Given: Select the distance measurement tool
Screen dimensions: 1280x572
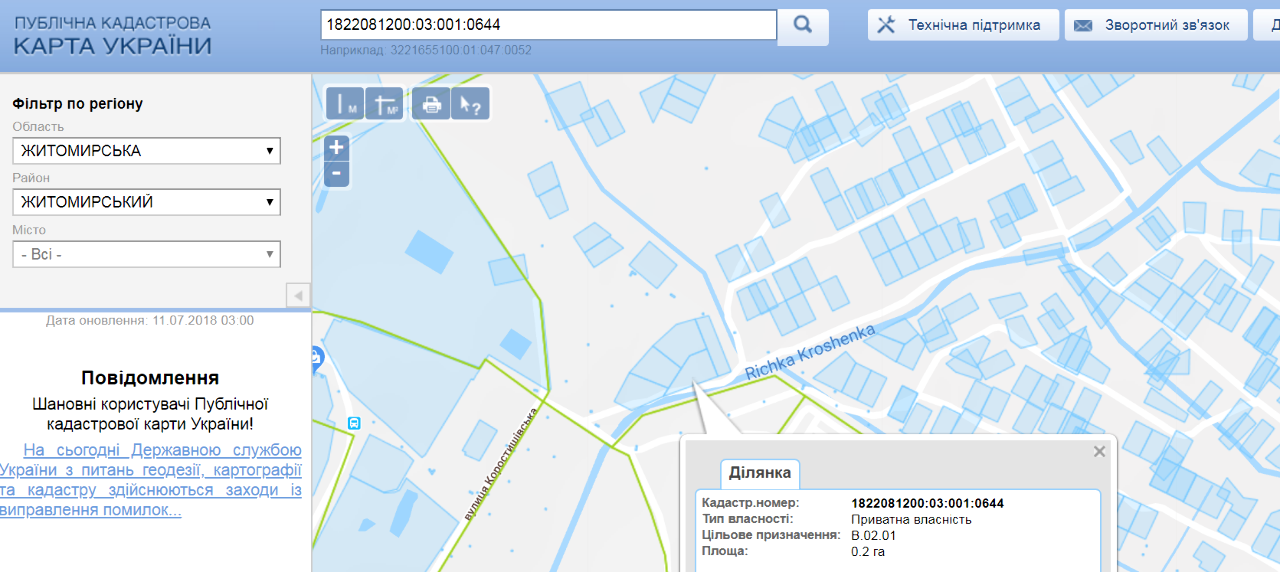Looking at the screenshot, I should tap(345, 104).
